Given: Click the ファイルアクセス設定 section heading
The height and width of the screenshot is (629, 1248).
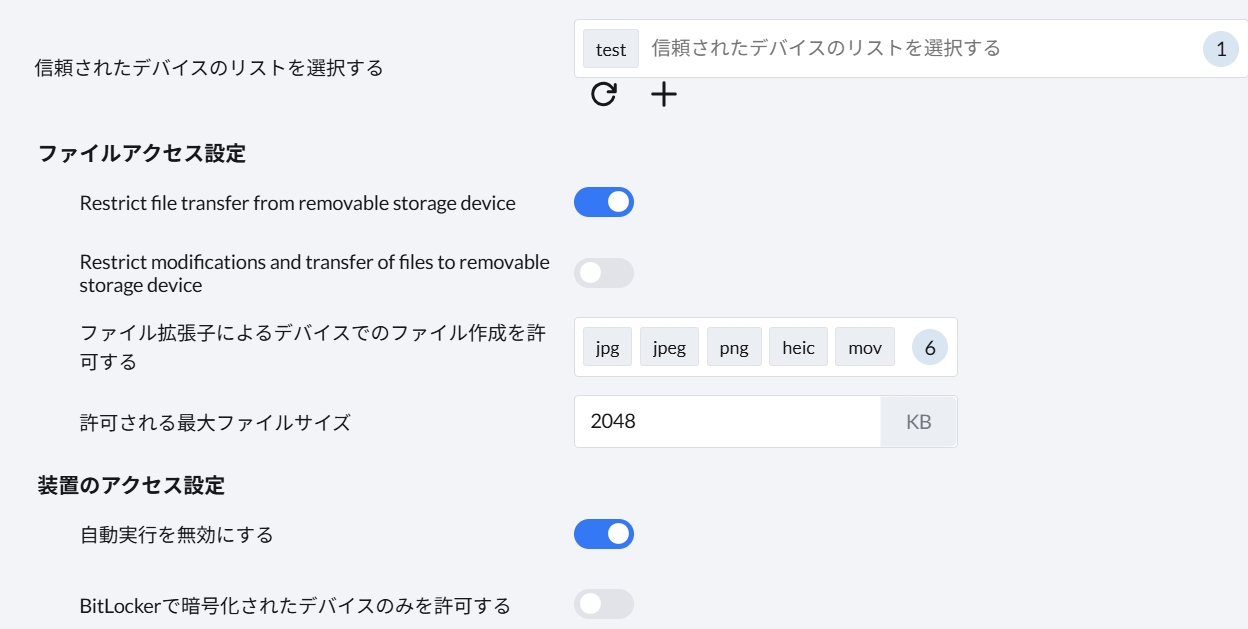Looking at the screenshot, I should point(142,154).
